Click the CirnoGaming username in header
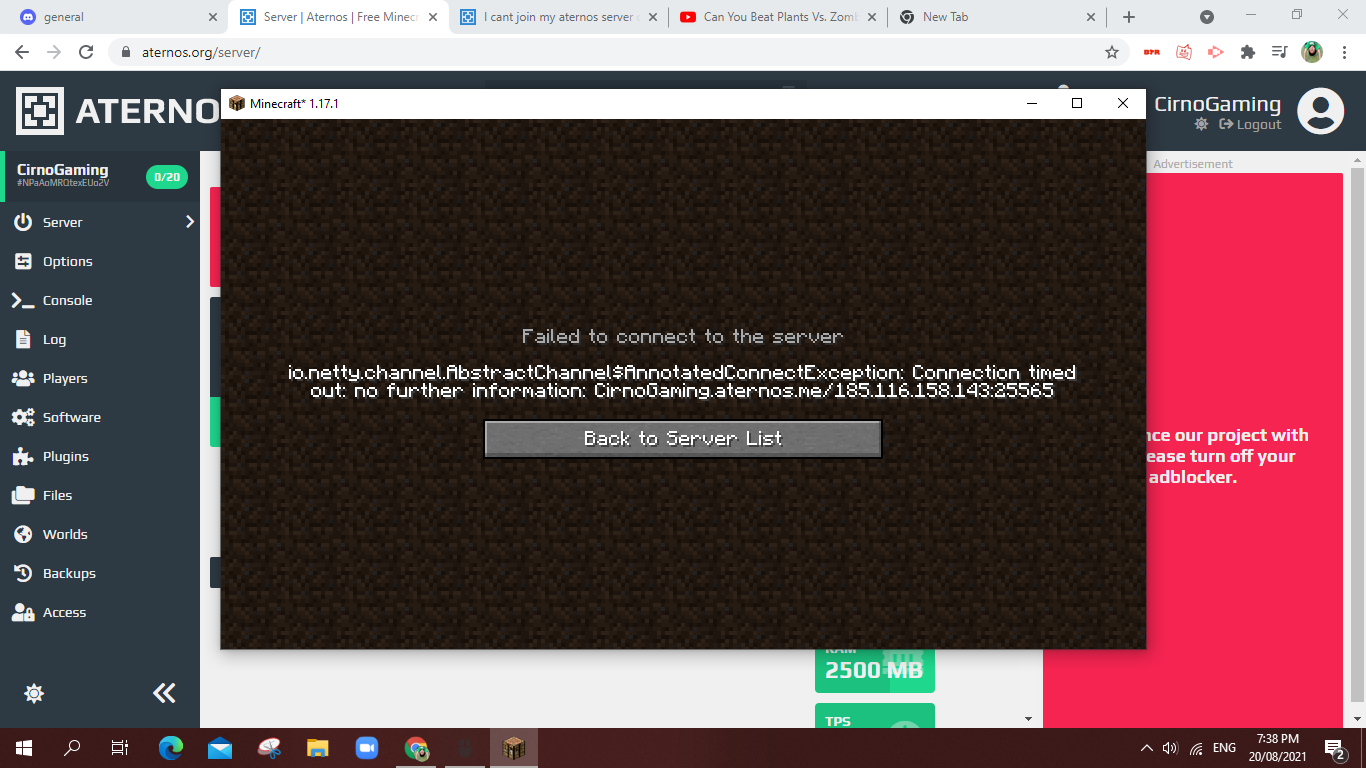Viewport: 1366px width, 768px height. [1217, 104]
